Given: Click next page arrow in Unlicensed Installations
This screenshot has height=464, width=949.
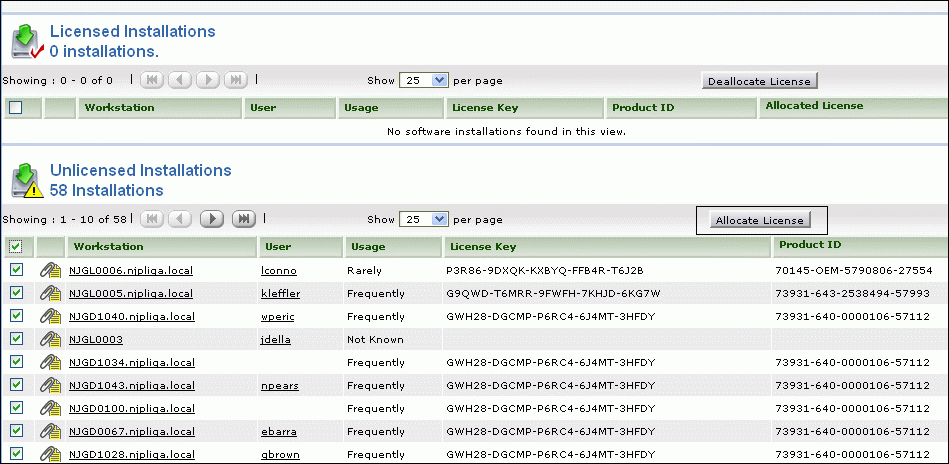Looking at the screenshot, I should pos(211,219).
